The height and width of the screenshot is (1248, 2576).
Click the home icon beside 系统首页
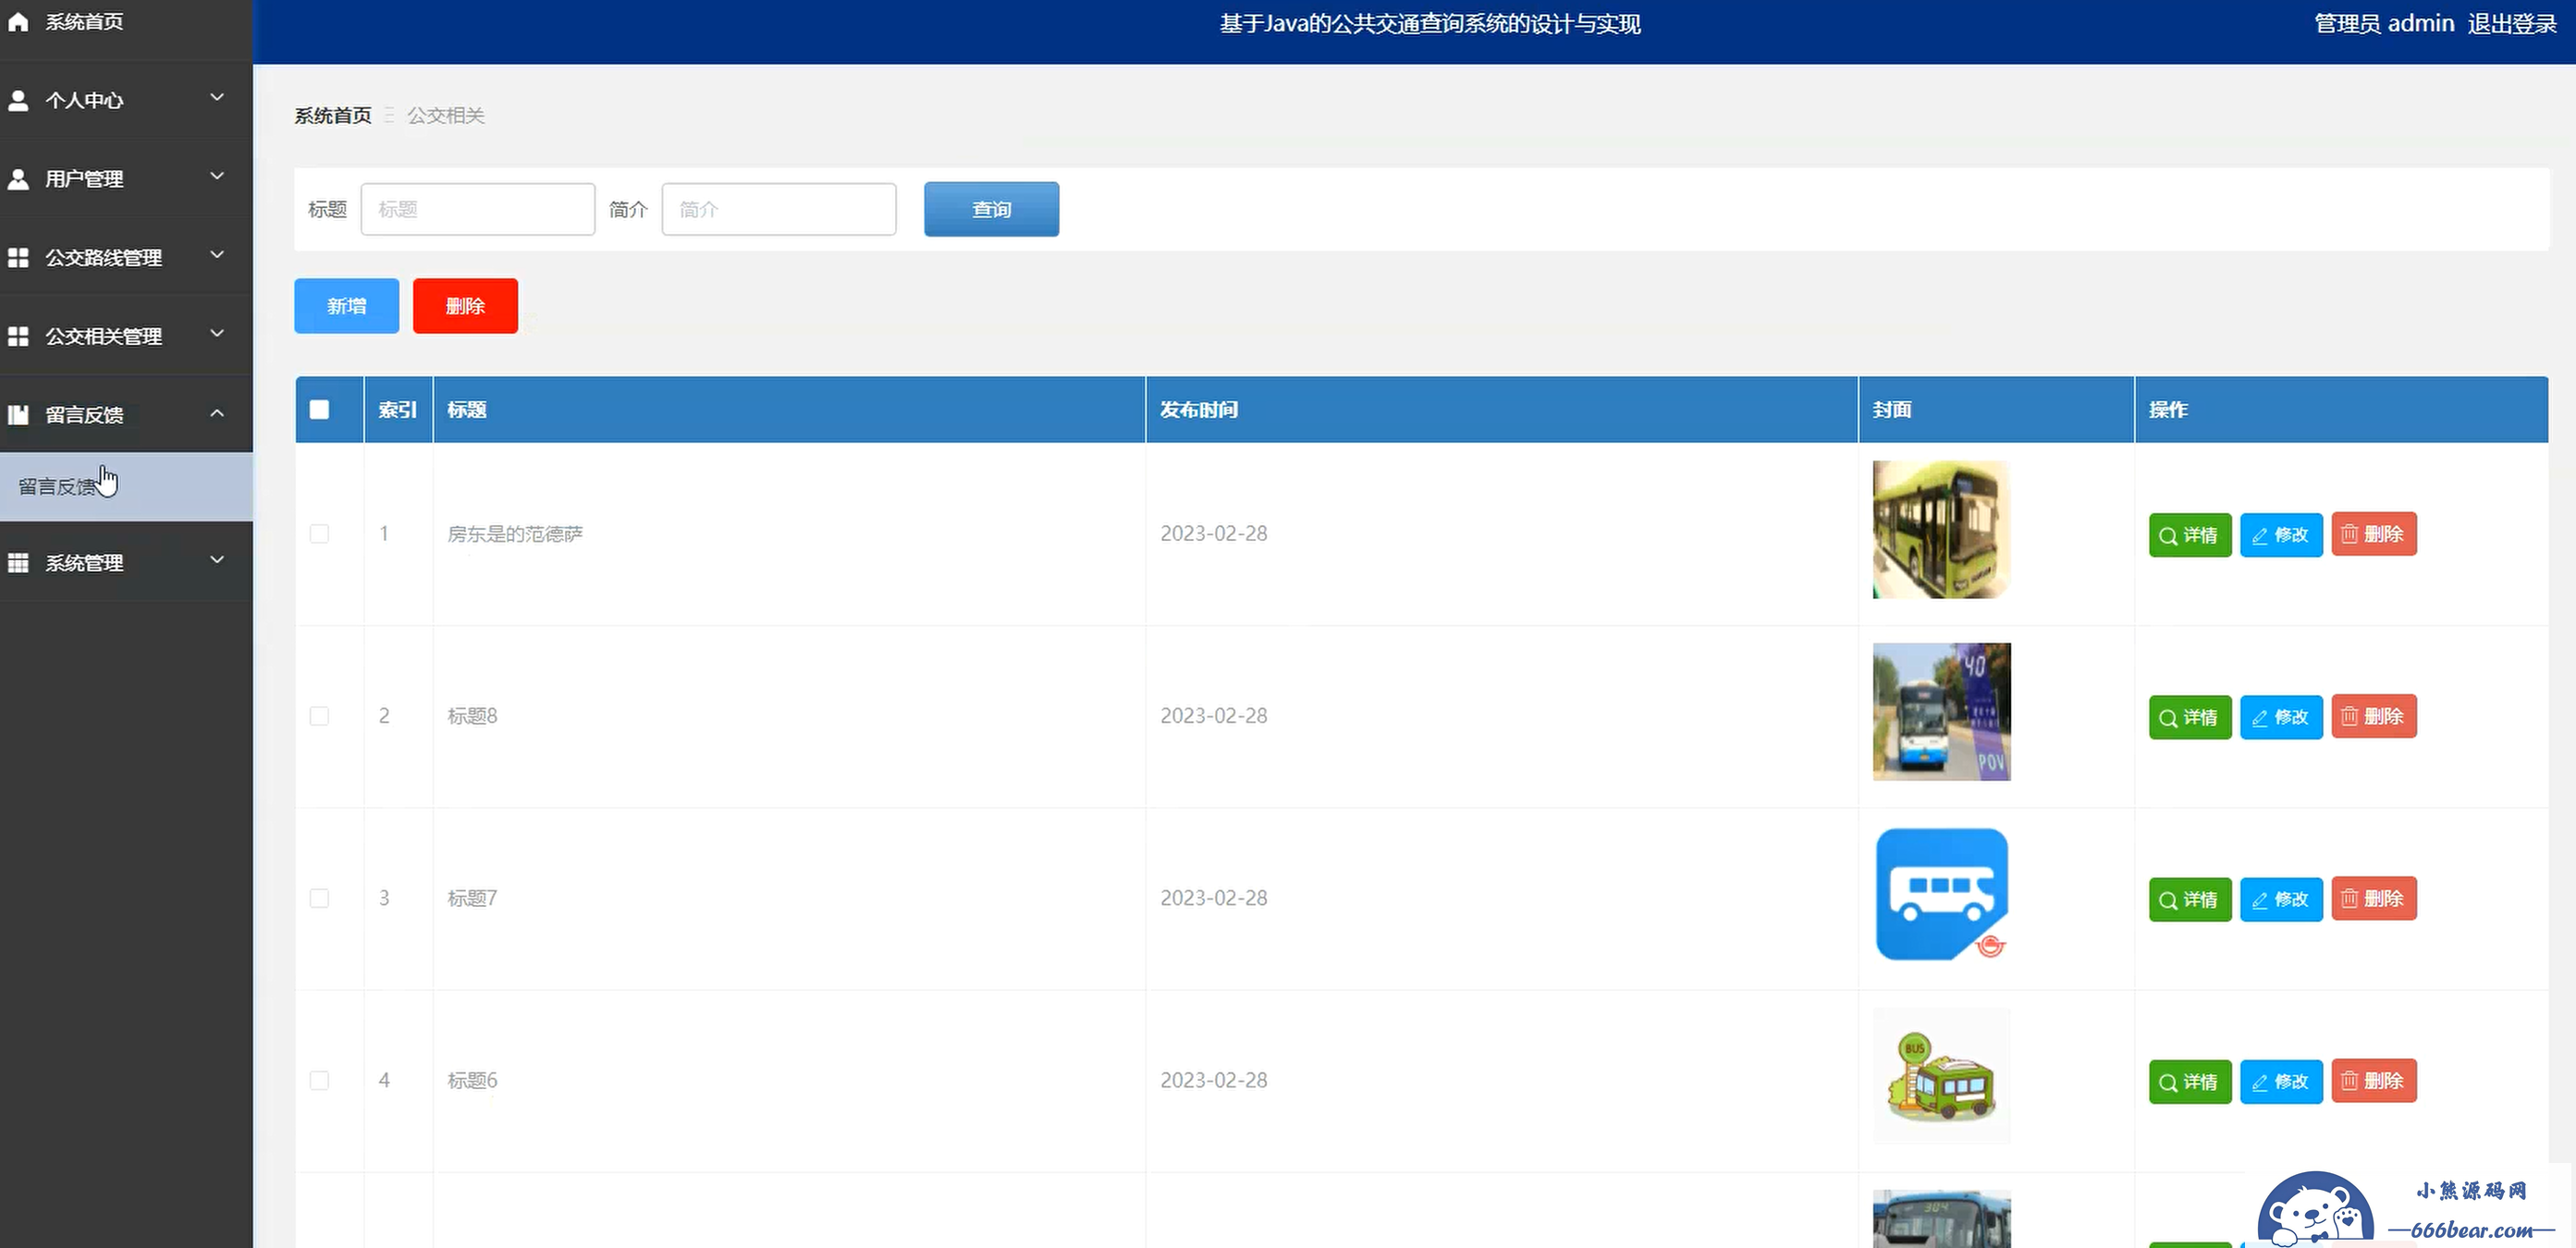pos(18,21)
